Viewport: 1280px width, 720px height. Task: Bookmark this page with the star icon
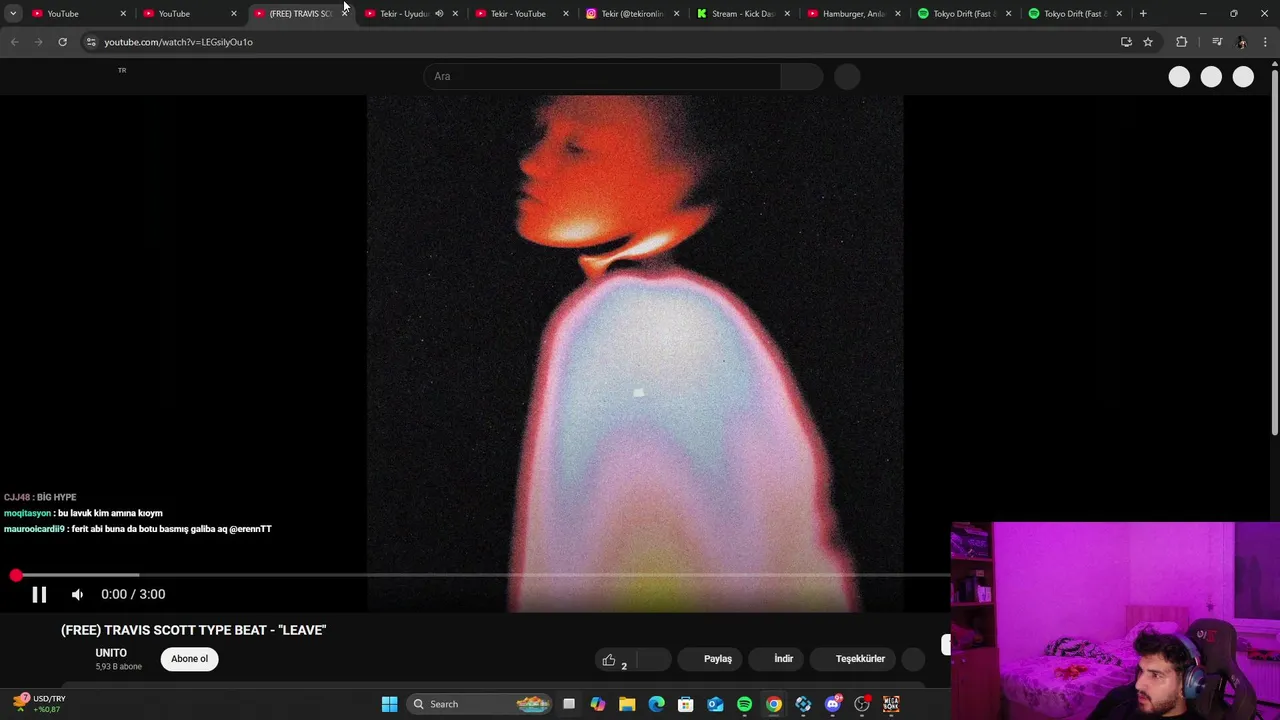(x=1148, y=42)
